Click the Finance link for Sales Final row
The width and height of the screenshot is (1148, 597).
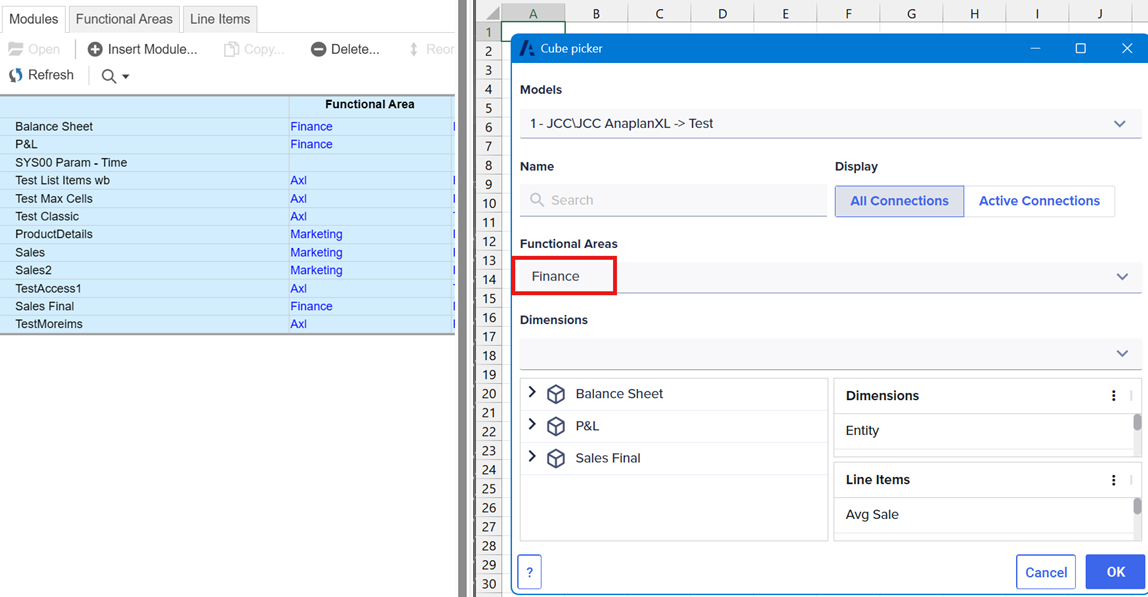click(x=311, y=306)
